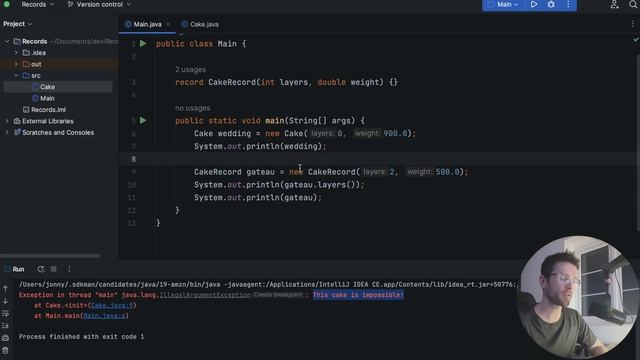Open the Run tool window tab

click(14, 269)
